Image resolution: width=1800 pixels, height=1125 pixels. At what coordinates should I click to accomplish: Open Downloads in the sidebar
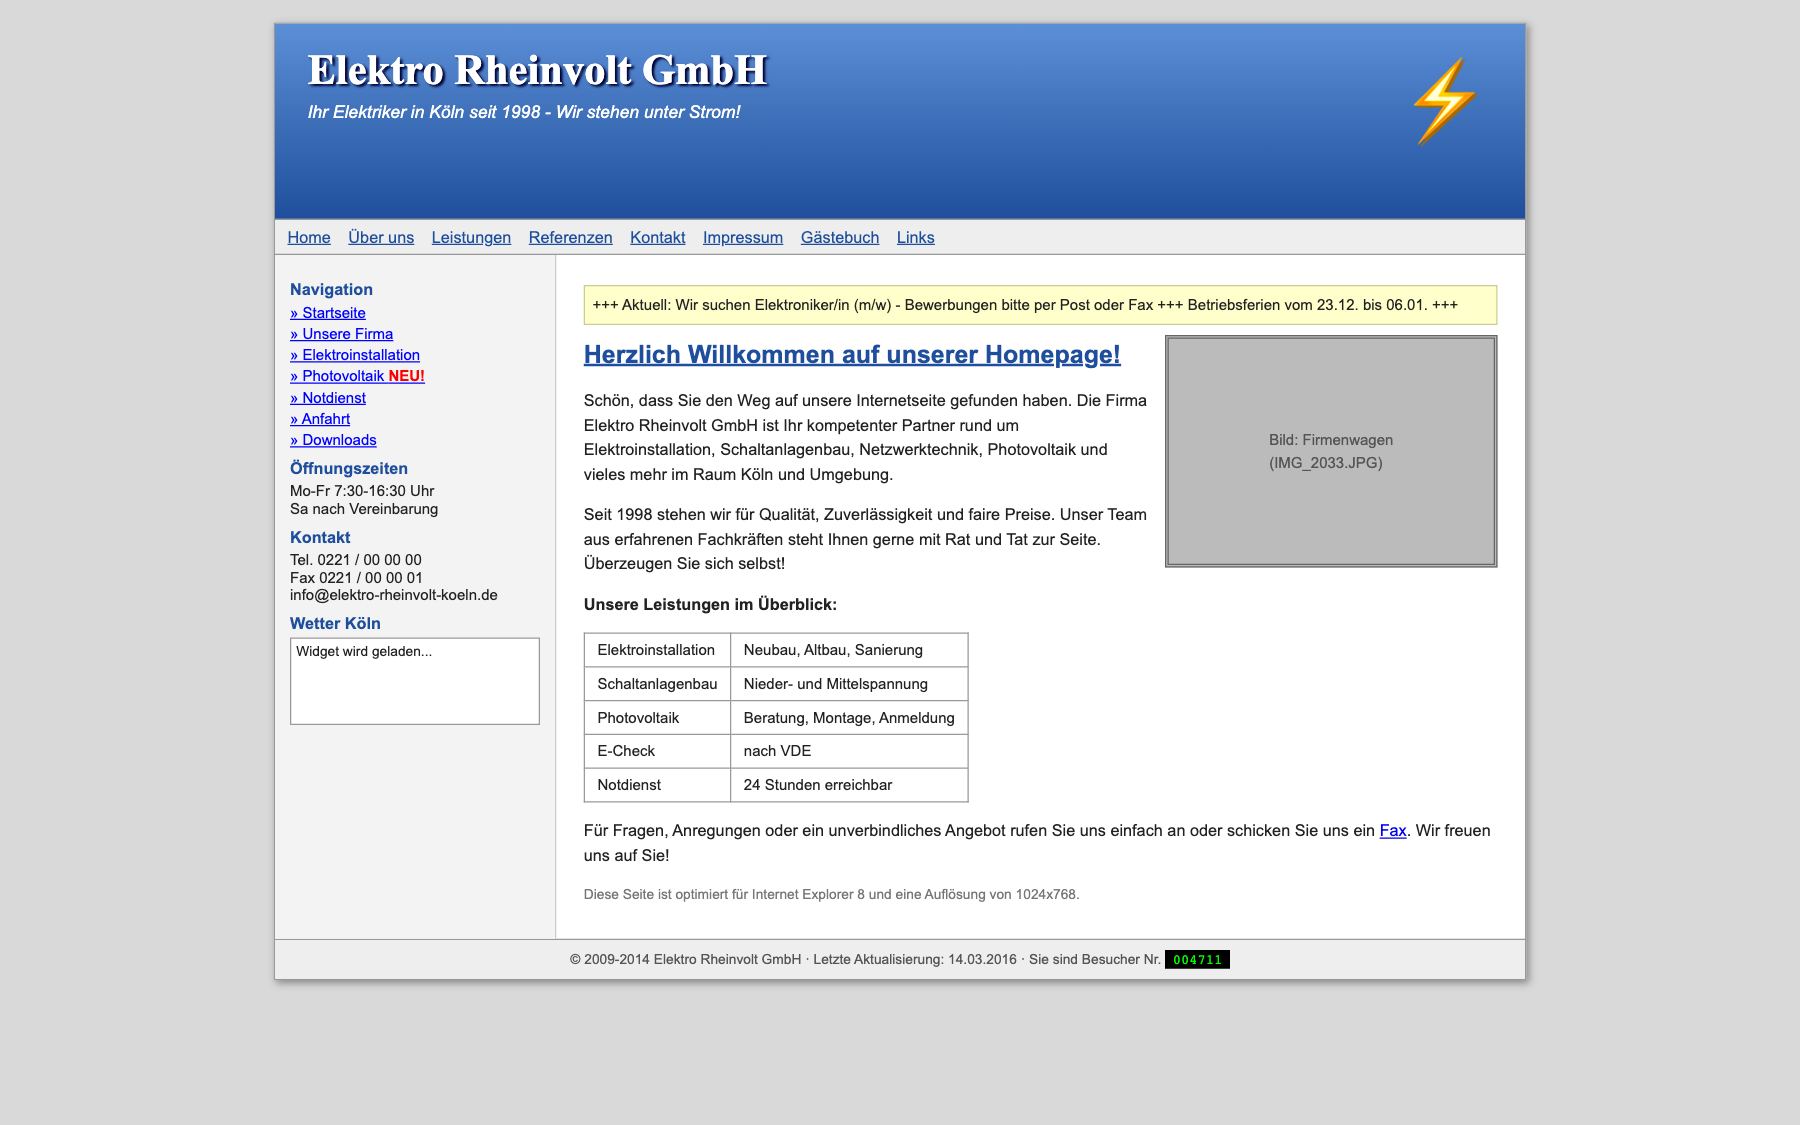[333, 440]
